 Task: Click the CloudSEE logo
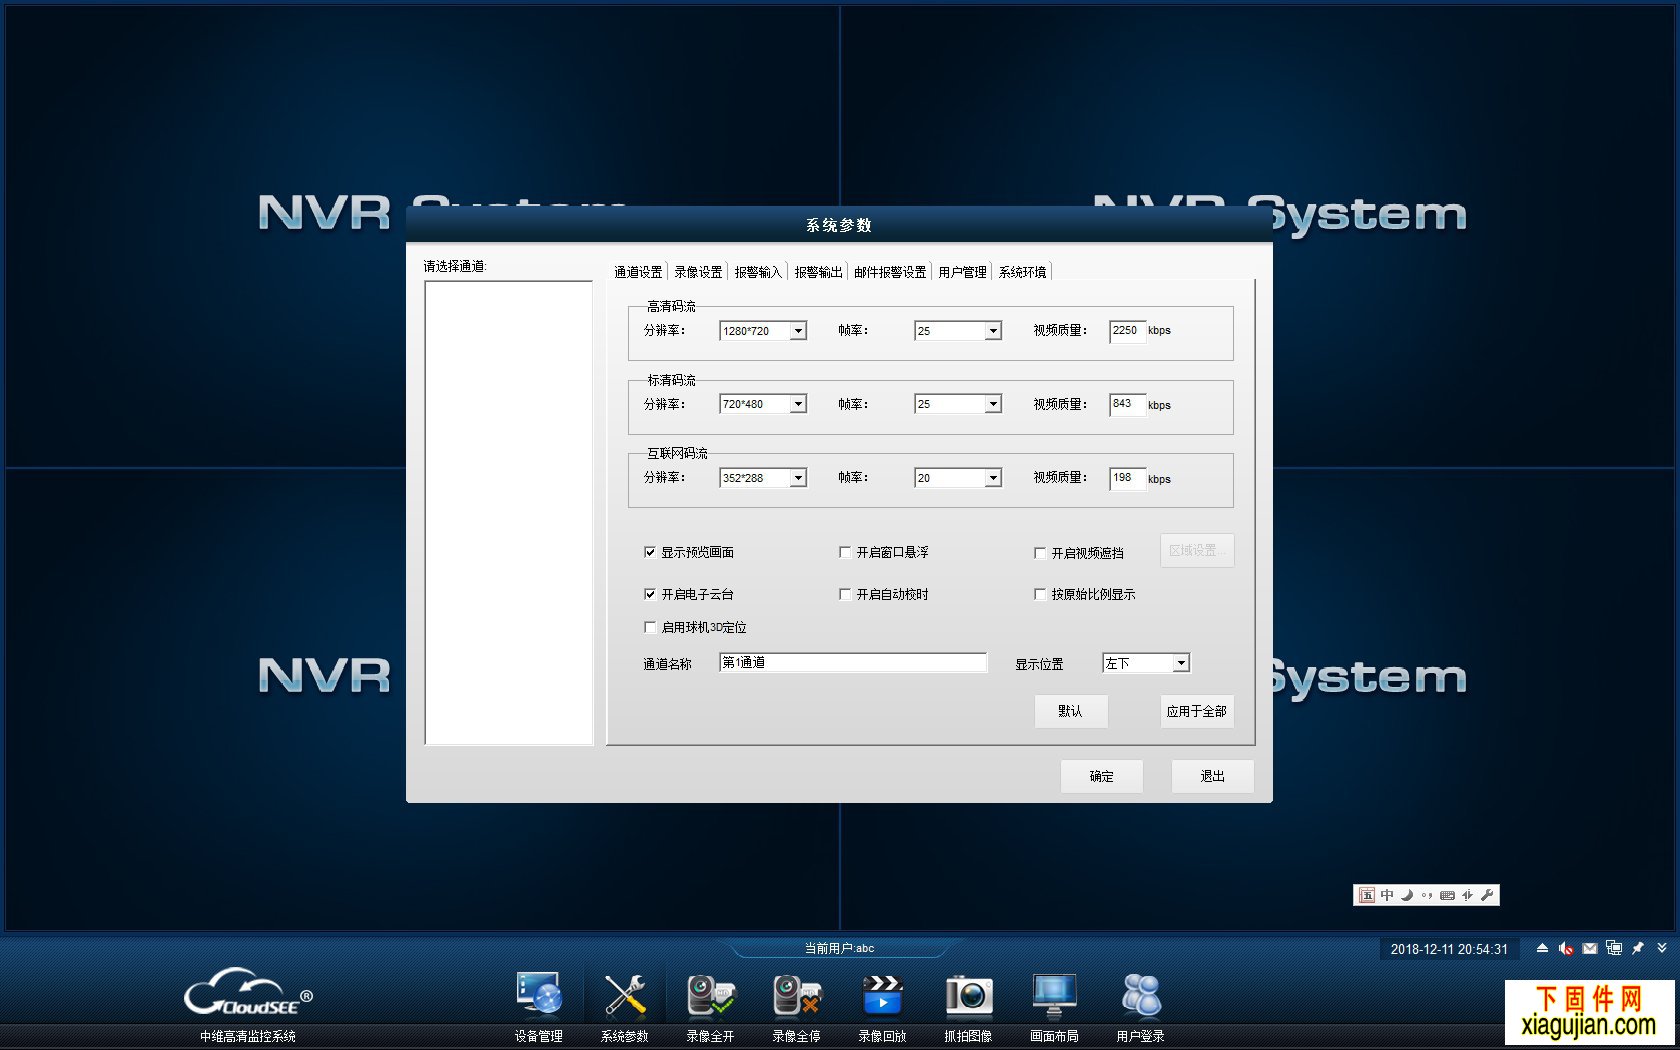248,991
